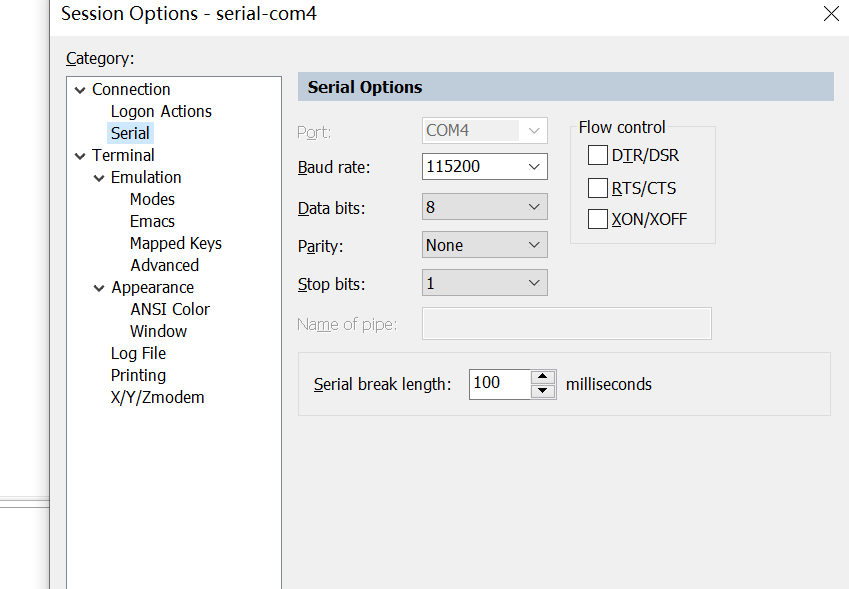This screenshot has height=589, width=849.
Task: Decrease serial break length with down arrow
Action: coord(543,391)
